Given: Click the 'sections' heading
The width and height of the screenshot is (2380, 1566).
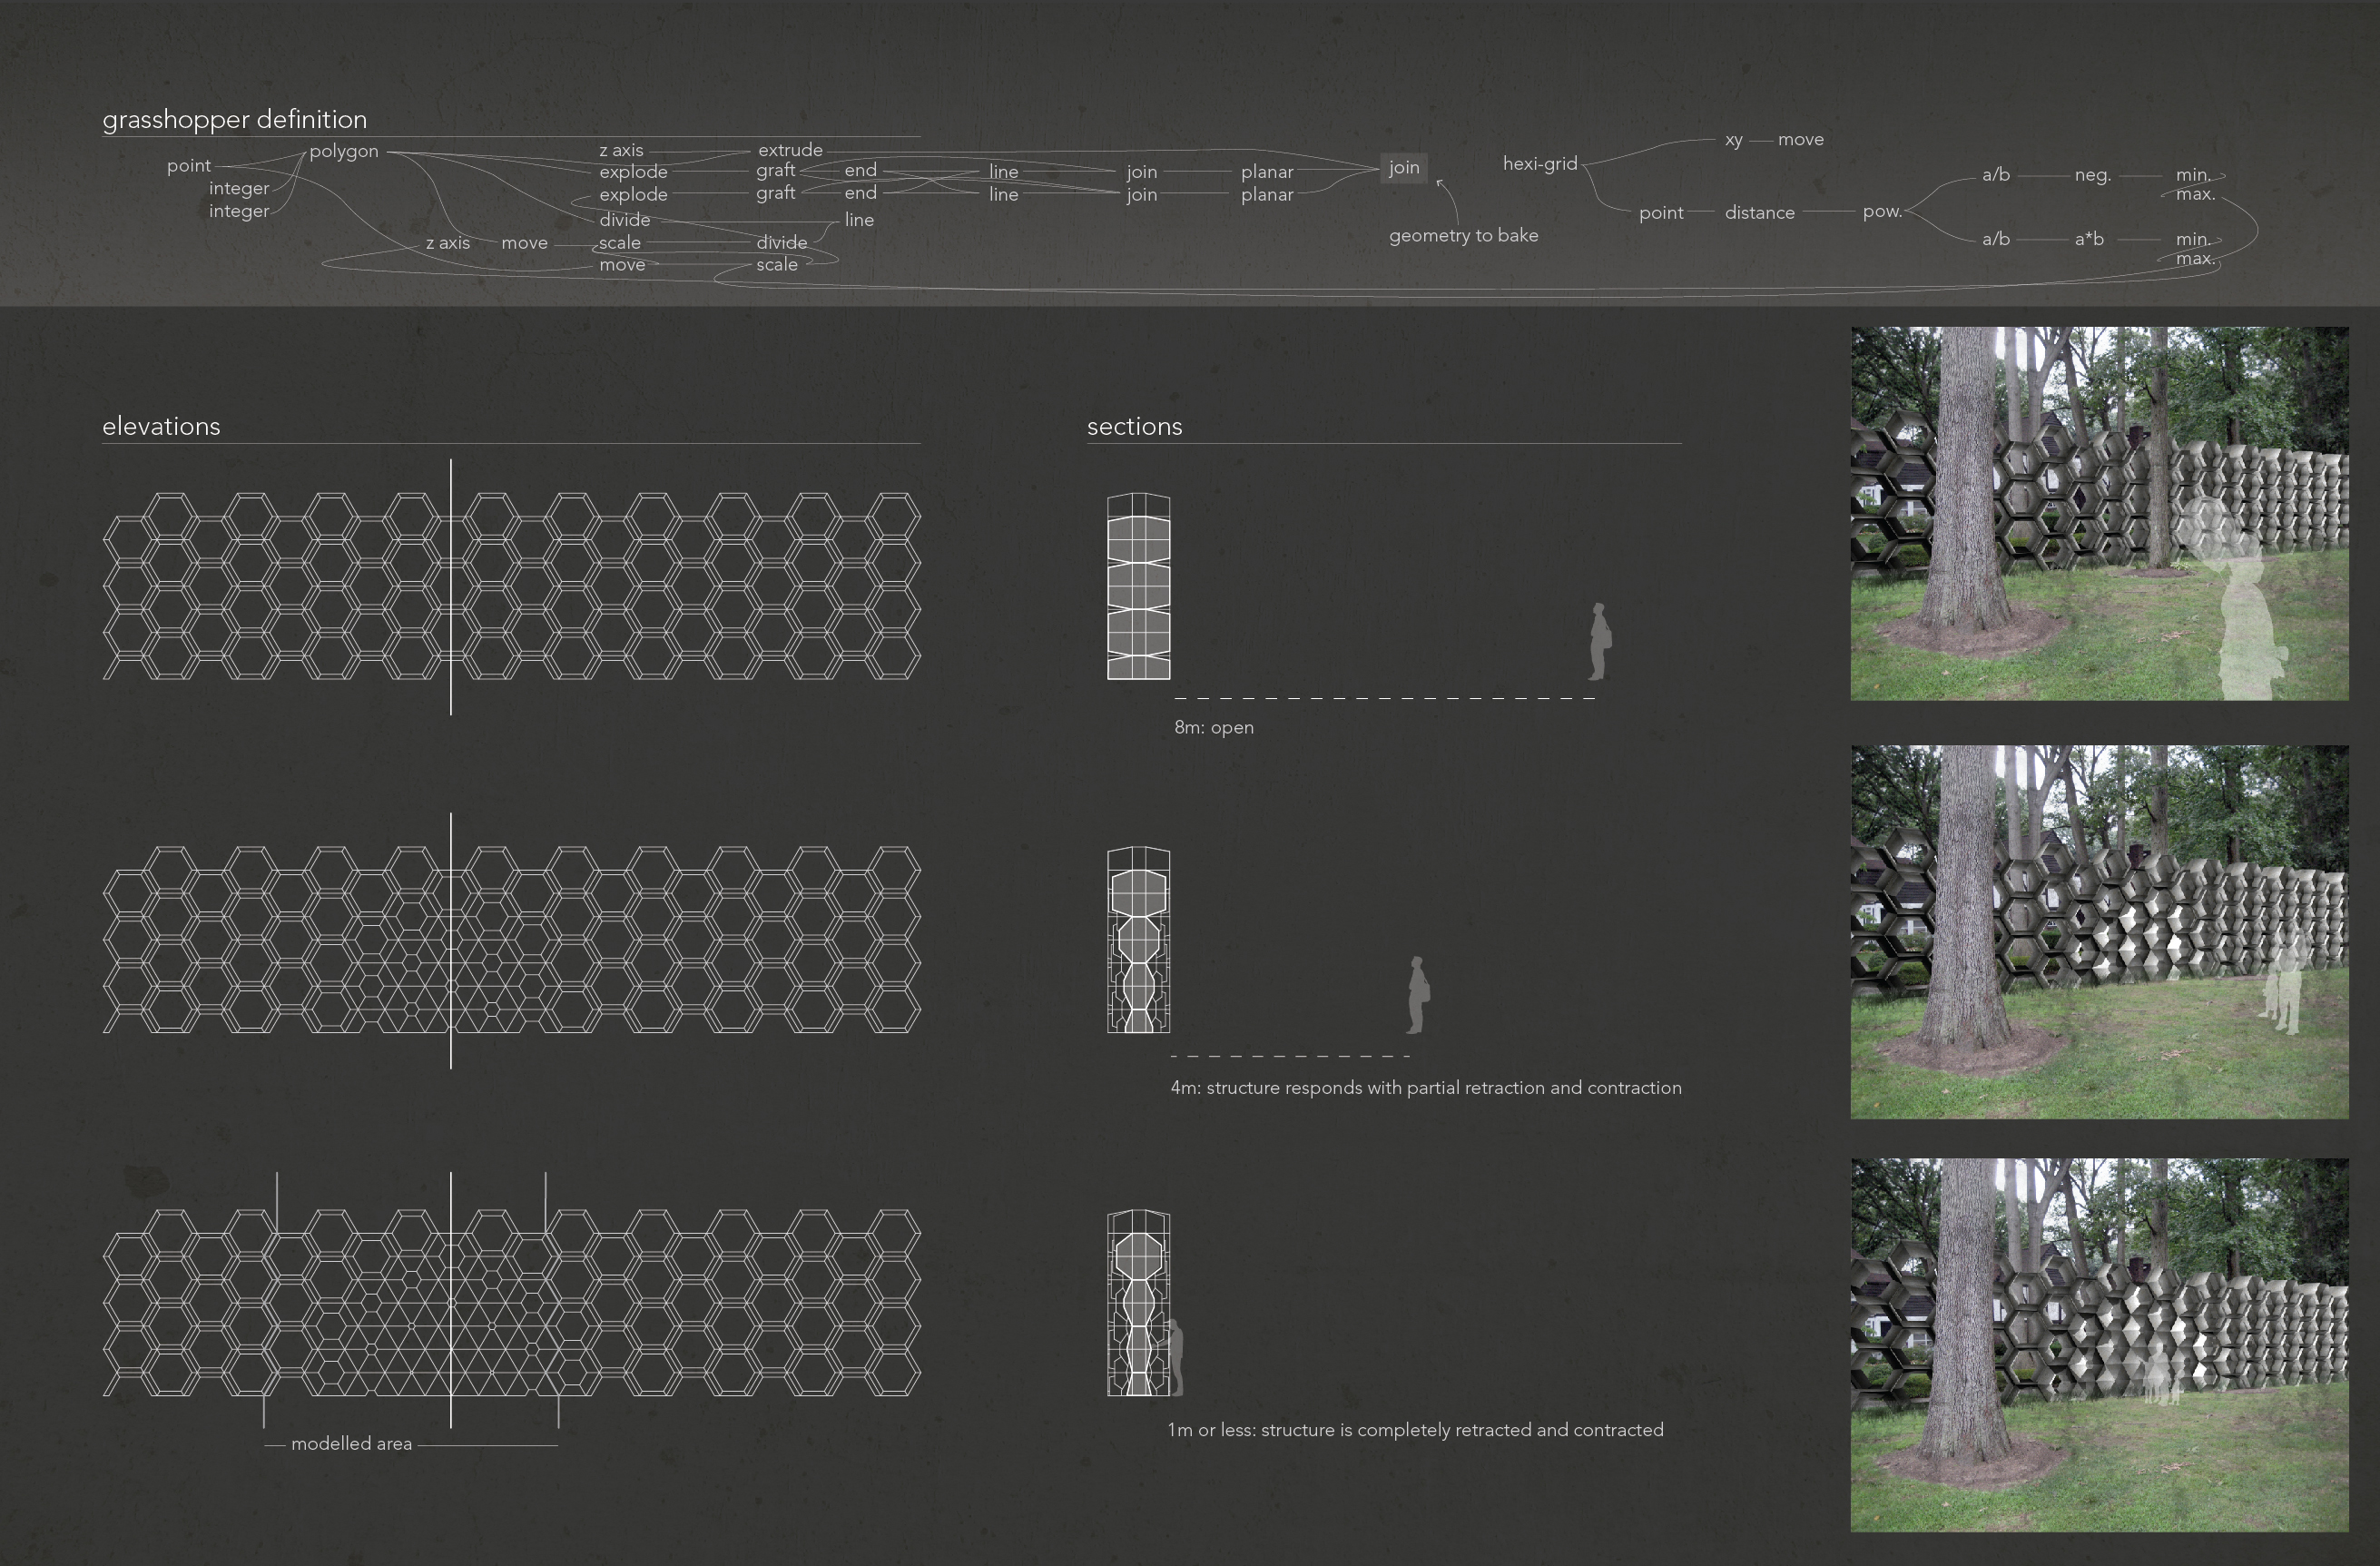Looking at the screenshot, I should pyautogui.click(x=1134, y=427).
